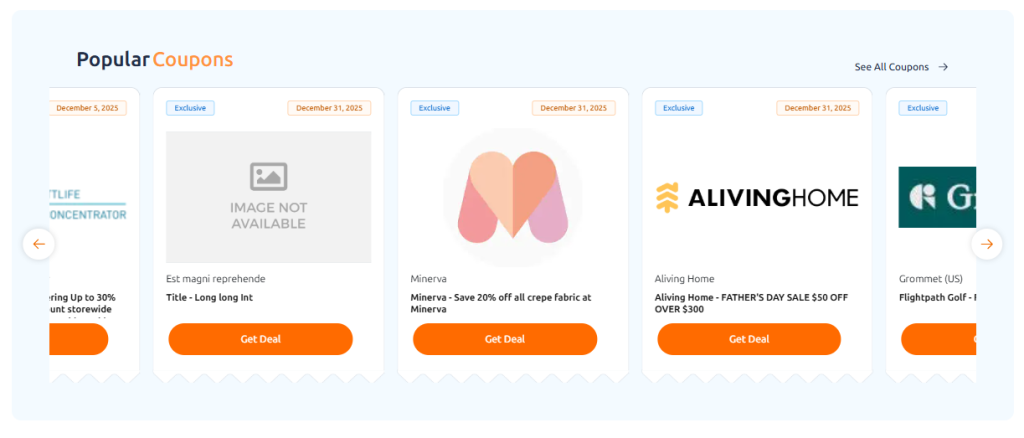Click the Flightpath Golf coupon title
The width and height of the screenshot is (1024, 438).
937,297
